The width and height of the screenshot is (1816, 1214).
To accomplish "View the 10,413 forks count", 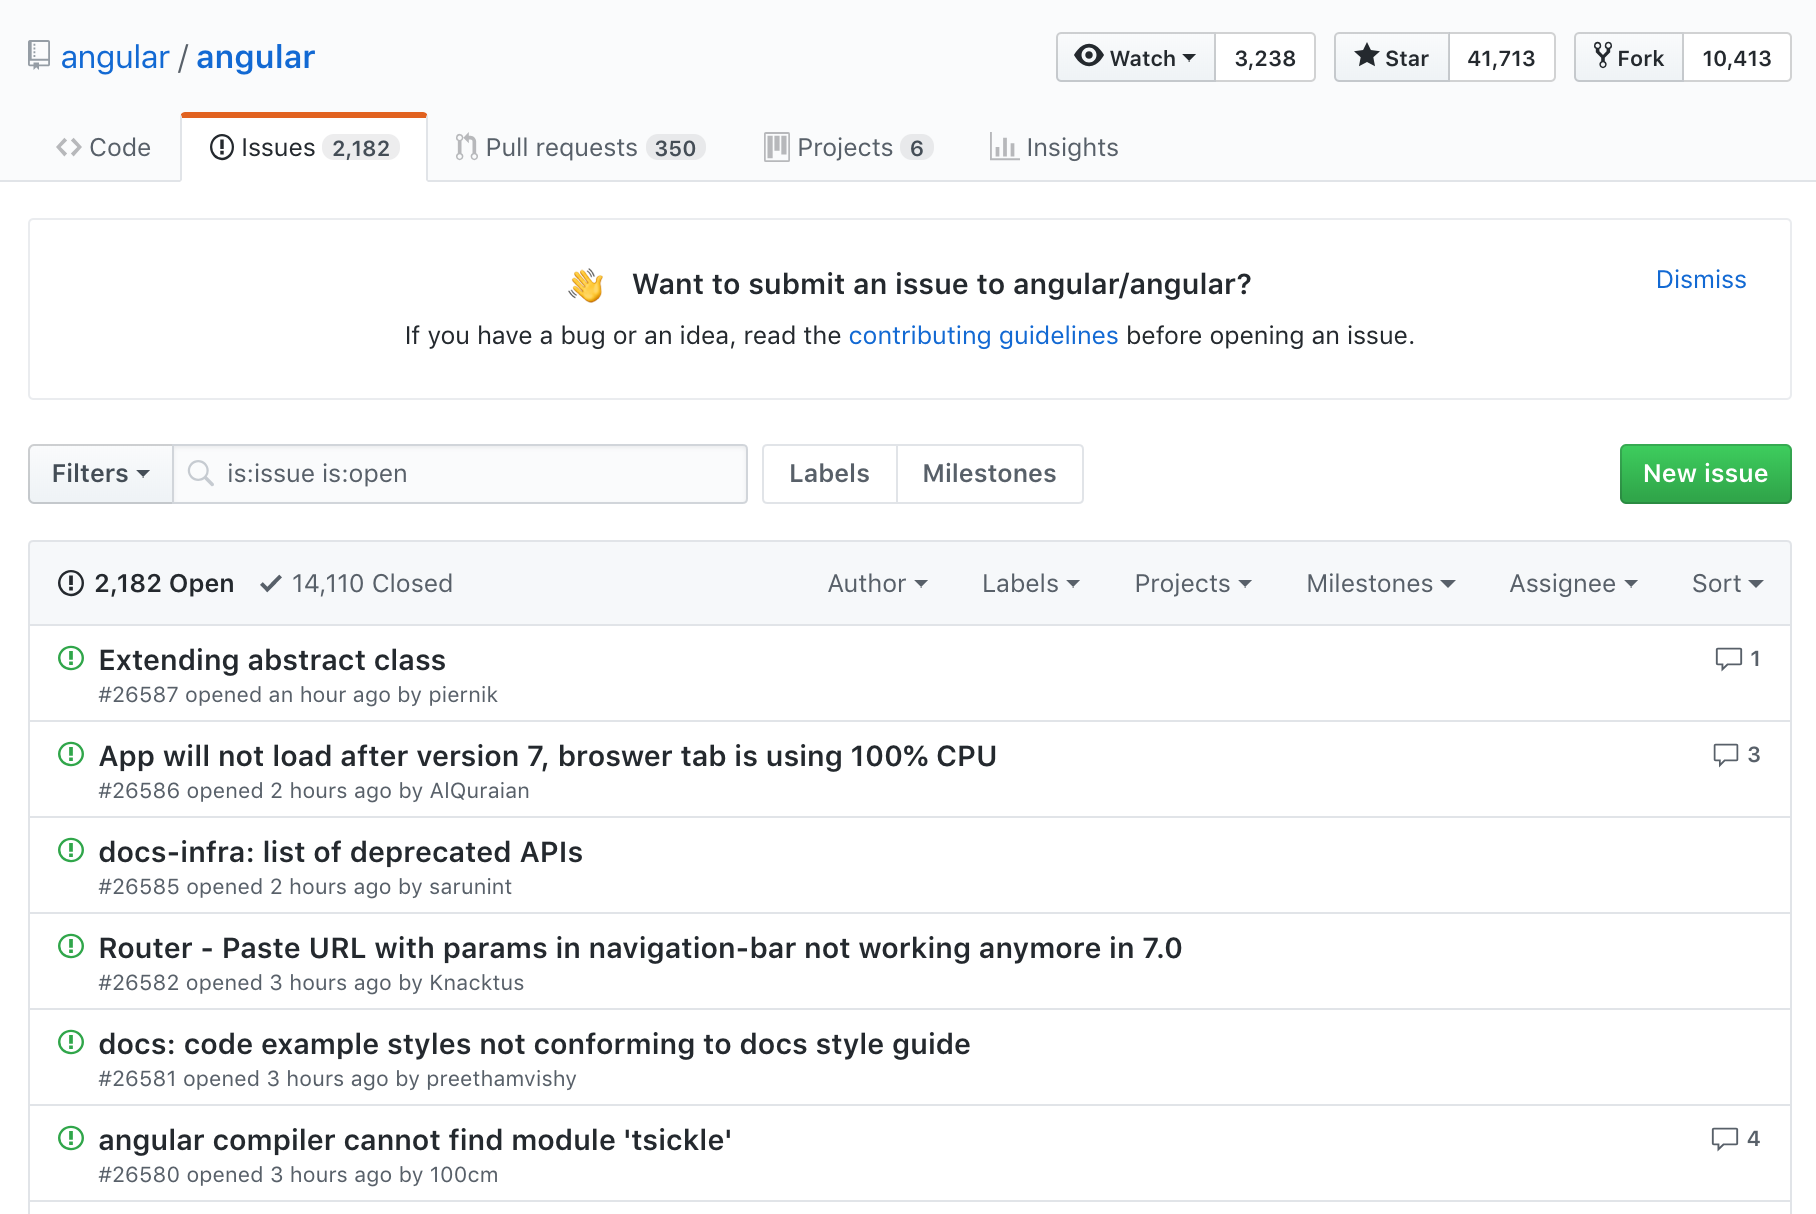I will click(x=1737, y=57).
